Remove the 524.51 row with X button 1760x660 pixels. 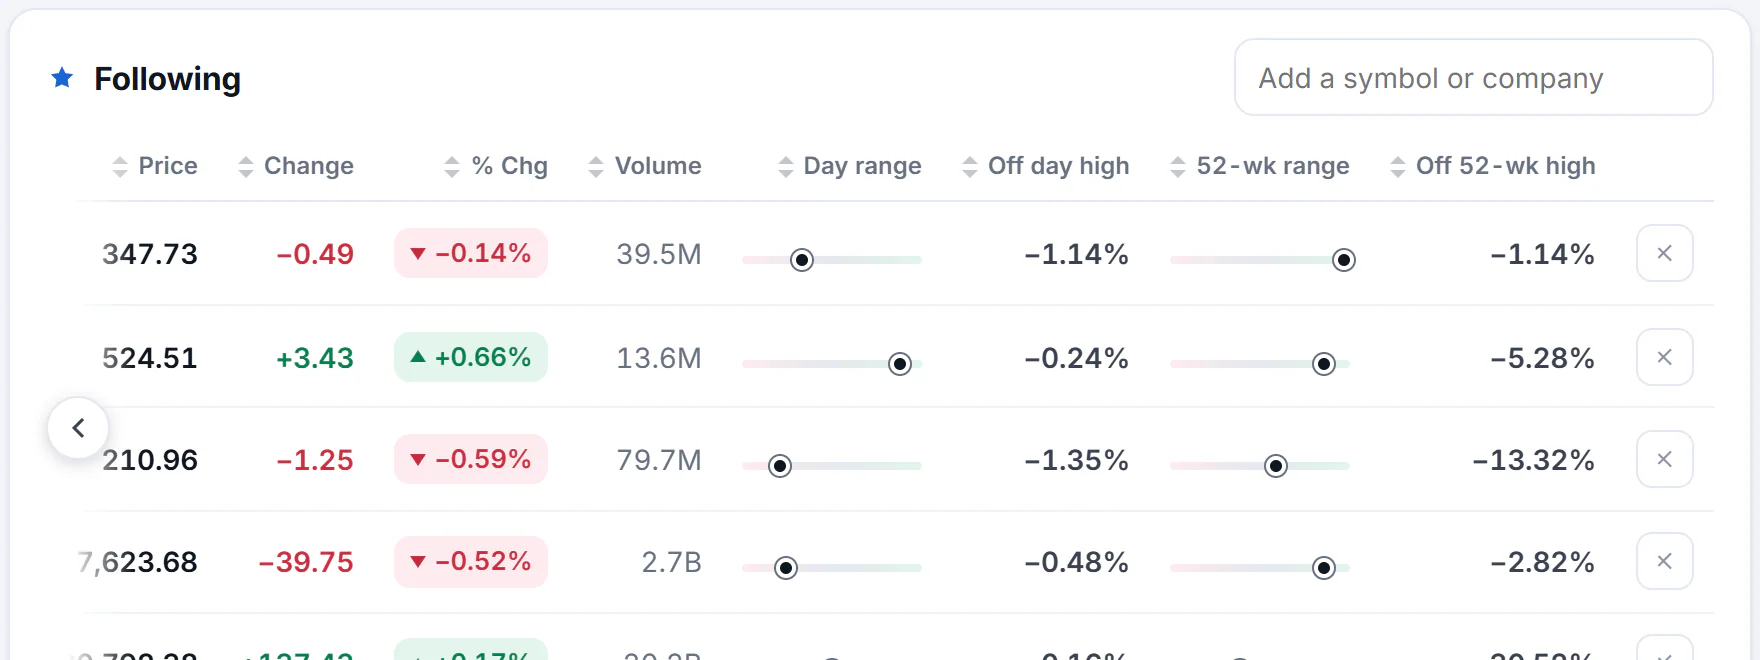(x=1664, y=357)
